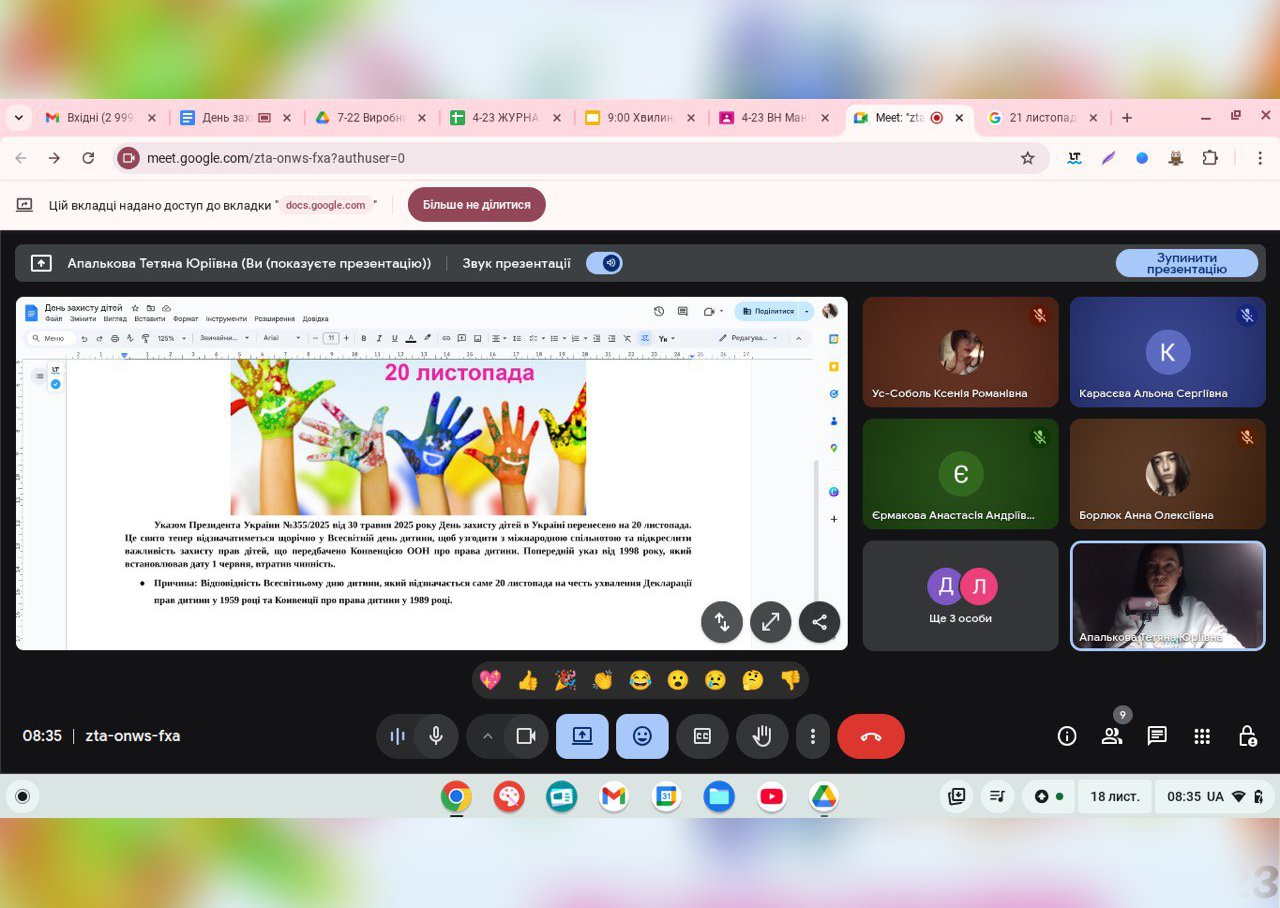Open meeting details info icon
Screen dimensions: 1280x908
(x=1067, y=737)
